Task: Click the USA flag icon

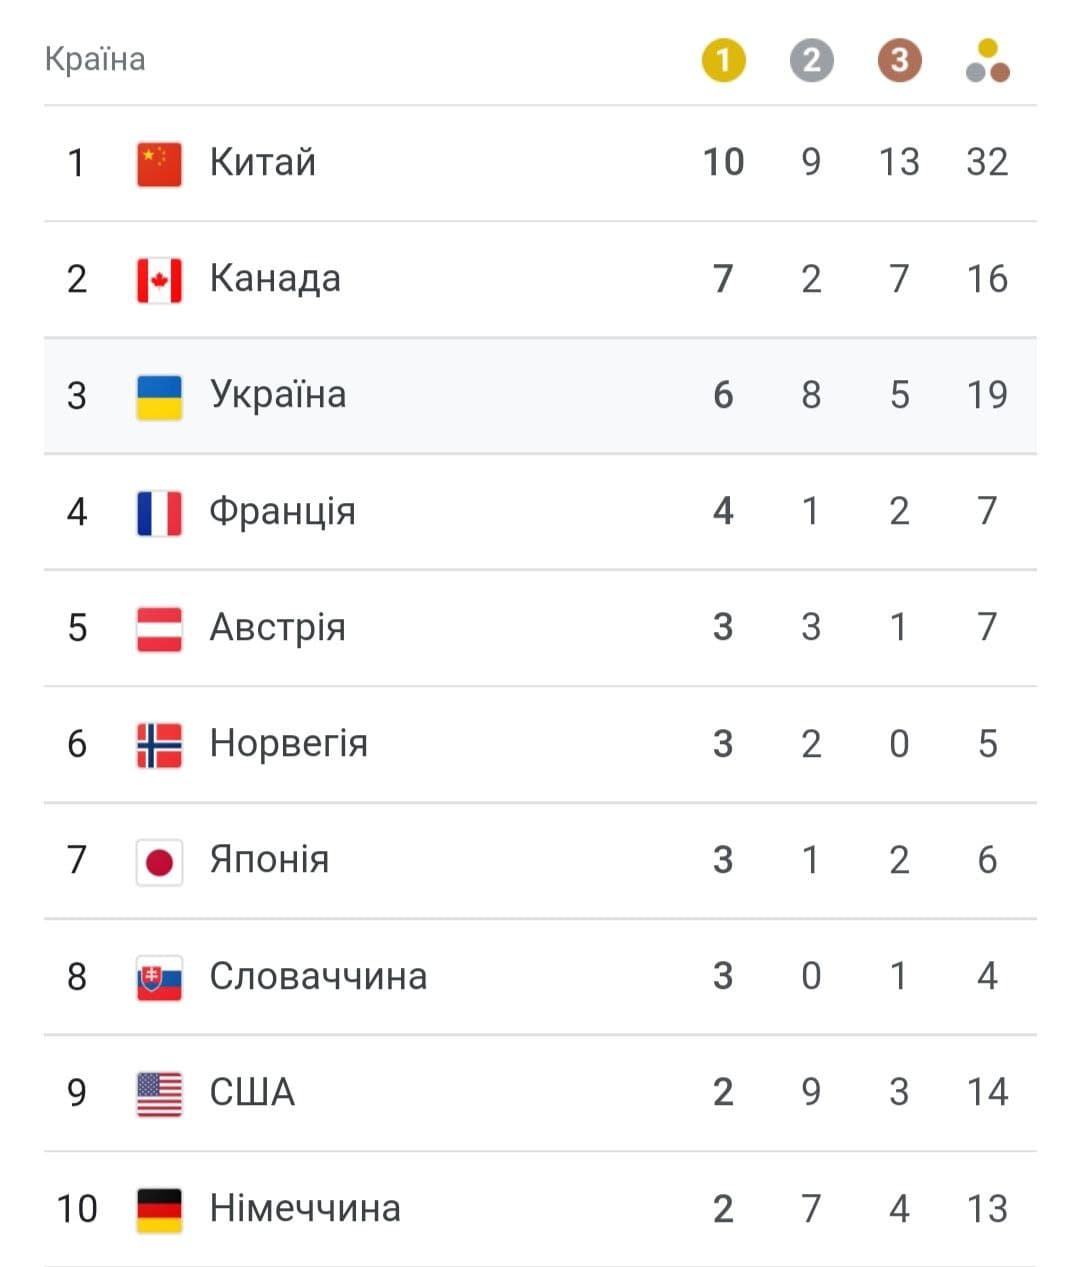Action: (x=159, y=1093)
